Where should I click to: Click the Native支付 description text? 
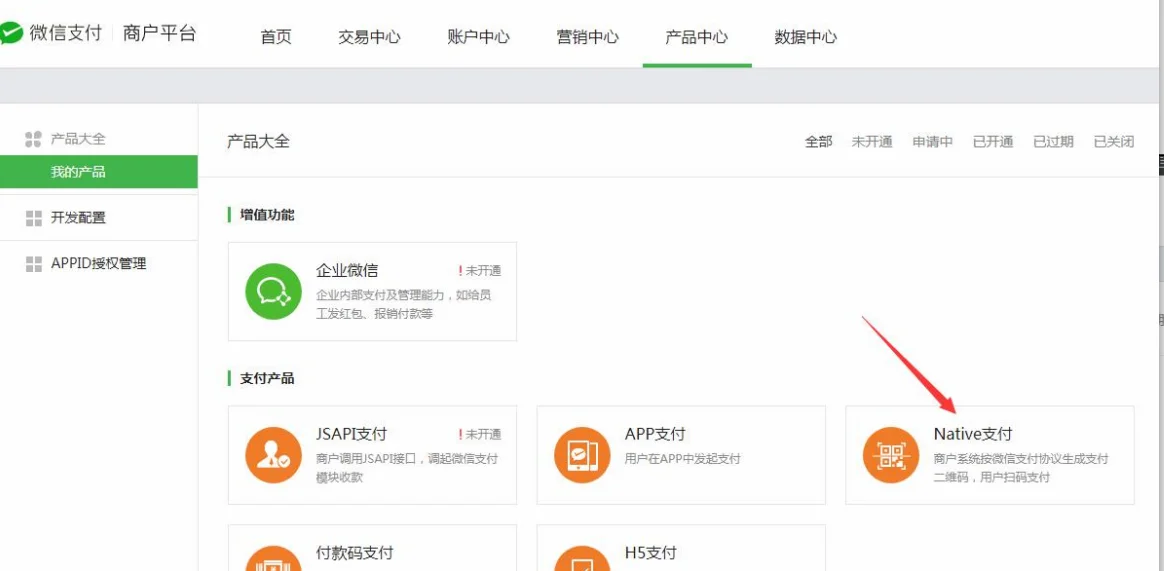point(1021,468)
